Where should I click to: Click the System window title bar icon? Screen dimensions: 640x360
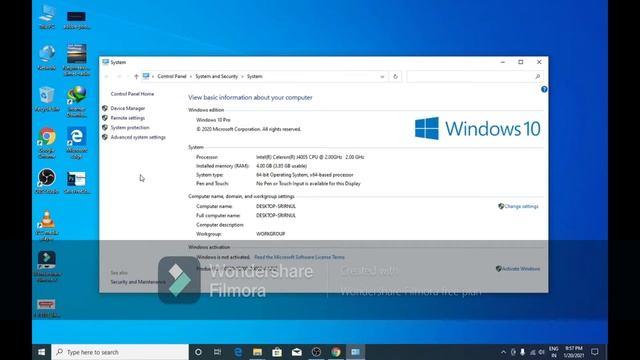click(106, 62)
